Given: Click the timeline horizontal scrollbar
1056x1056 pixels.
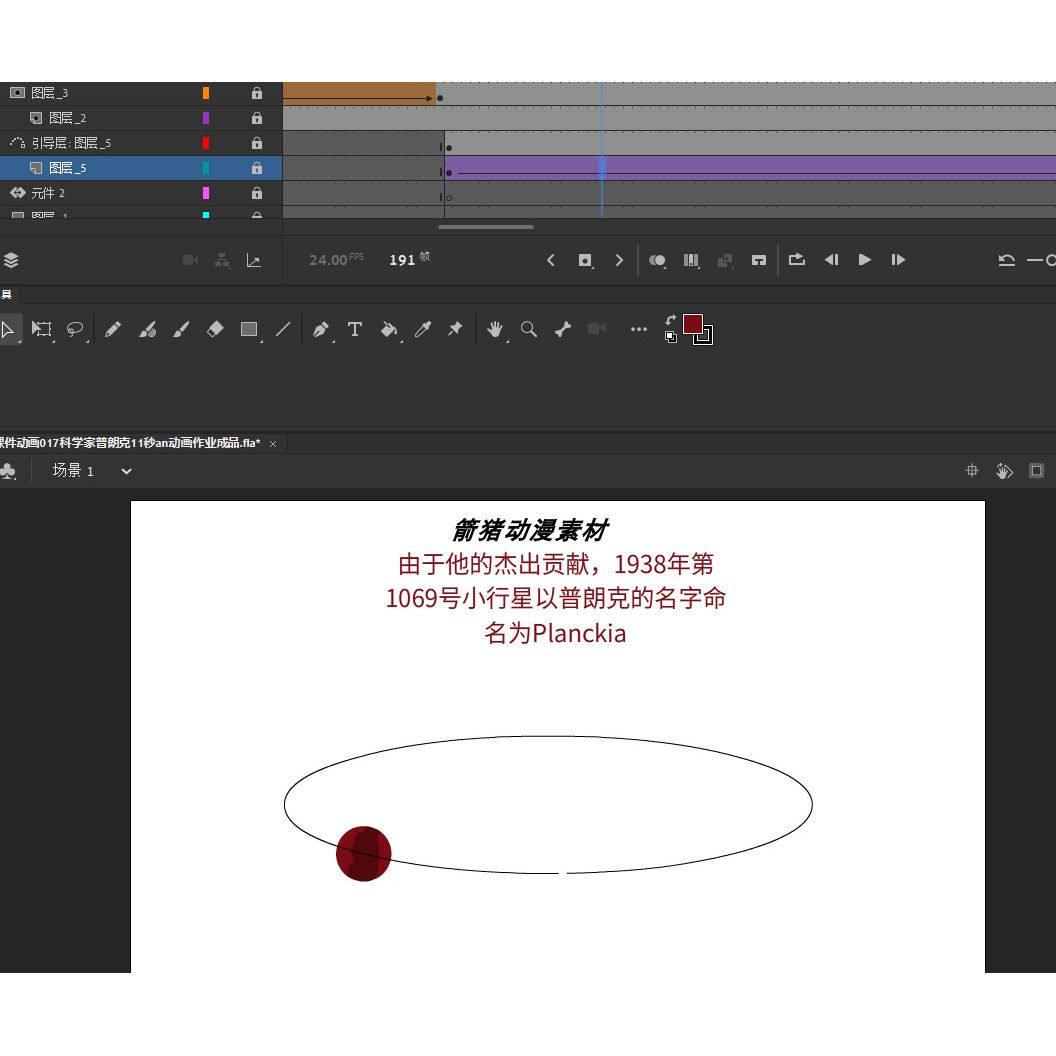Looking at the screenshot, I should pos(486,227).
